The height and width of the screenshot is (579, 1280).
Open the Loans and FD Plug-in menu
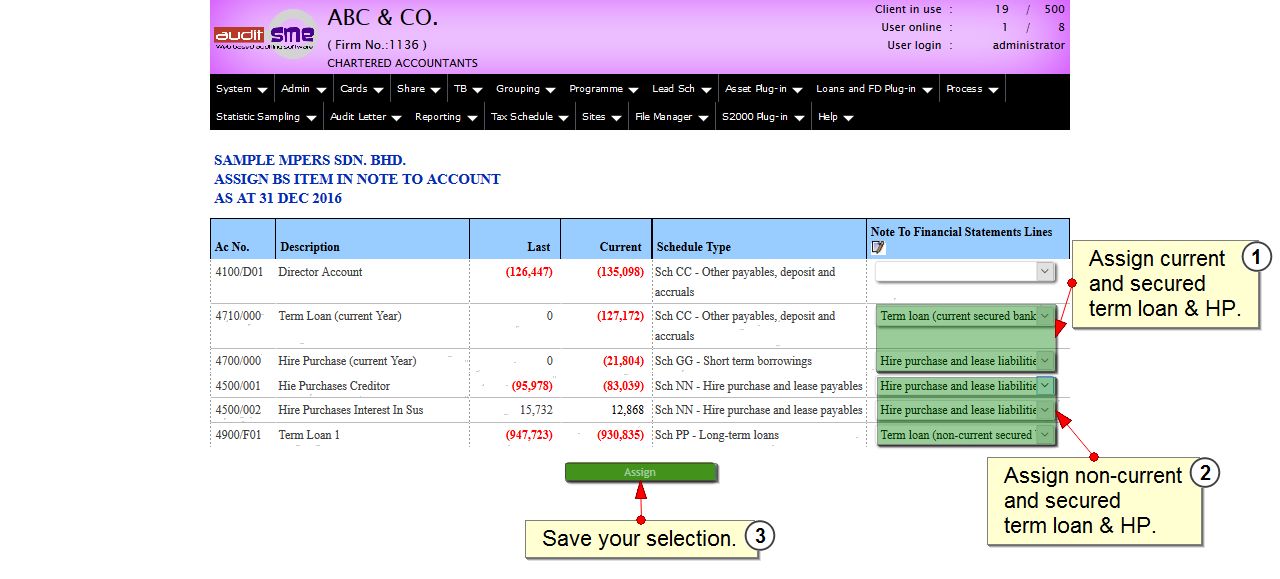(873, 89)
